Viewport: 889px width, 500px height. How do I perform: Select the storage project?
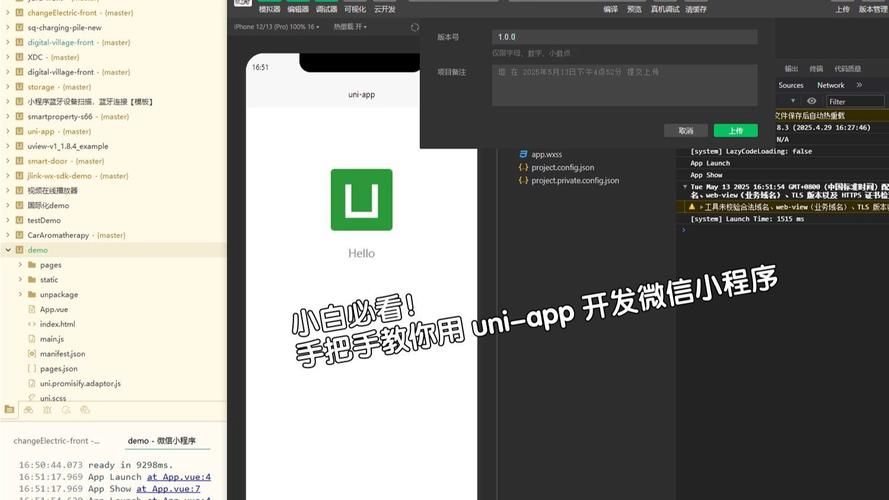[41, 87]
